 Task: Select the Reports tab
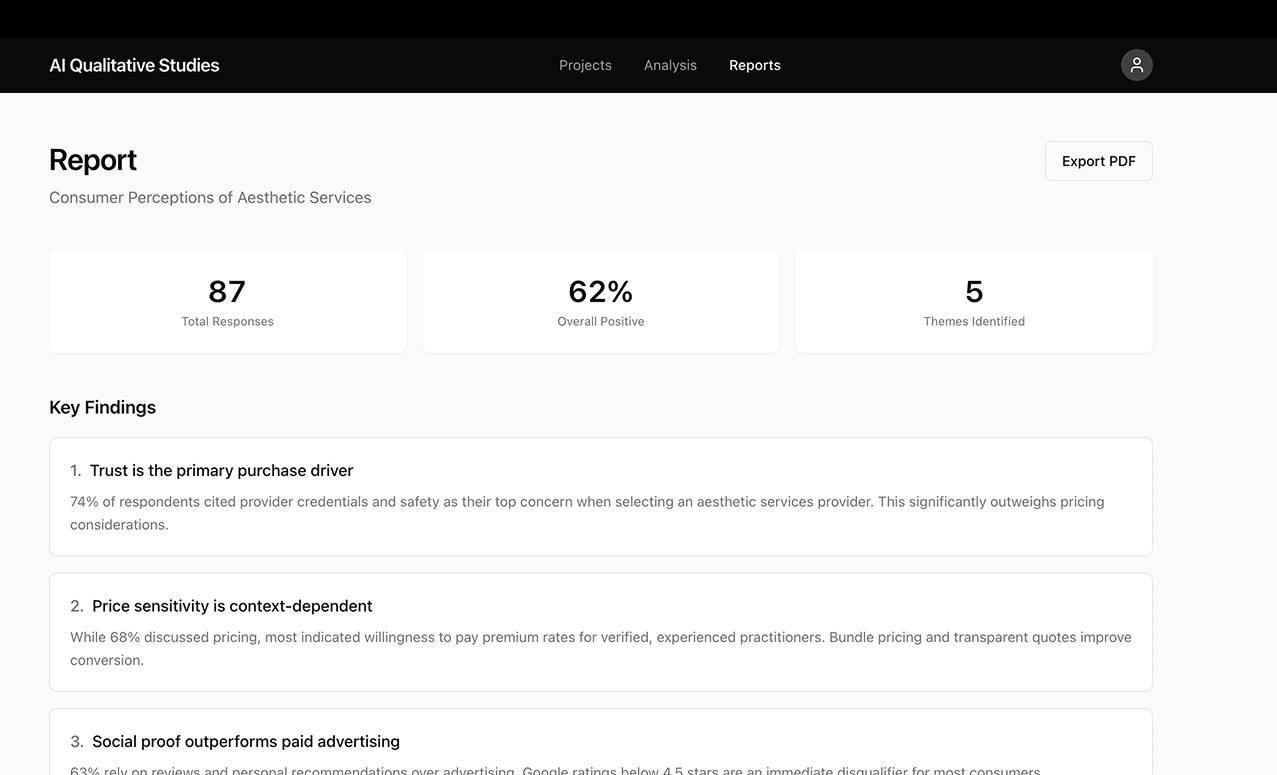pyautogui.click(x=755, y=65)
